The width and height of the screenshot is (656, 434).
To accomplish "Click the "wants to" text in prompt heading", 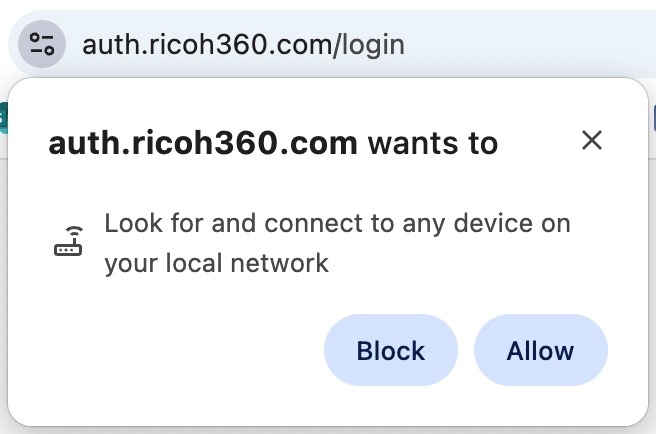I will pos(433,143).
